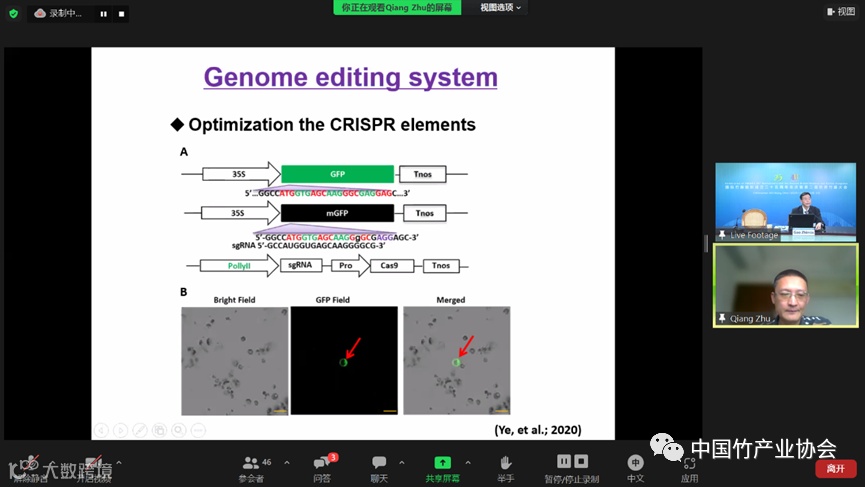This screenshot has height=487, width=865.
Task: Click the sgRNA box in diagram
Action: point(300,265)
